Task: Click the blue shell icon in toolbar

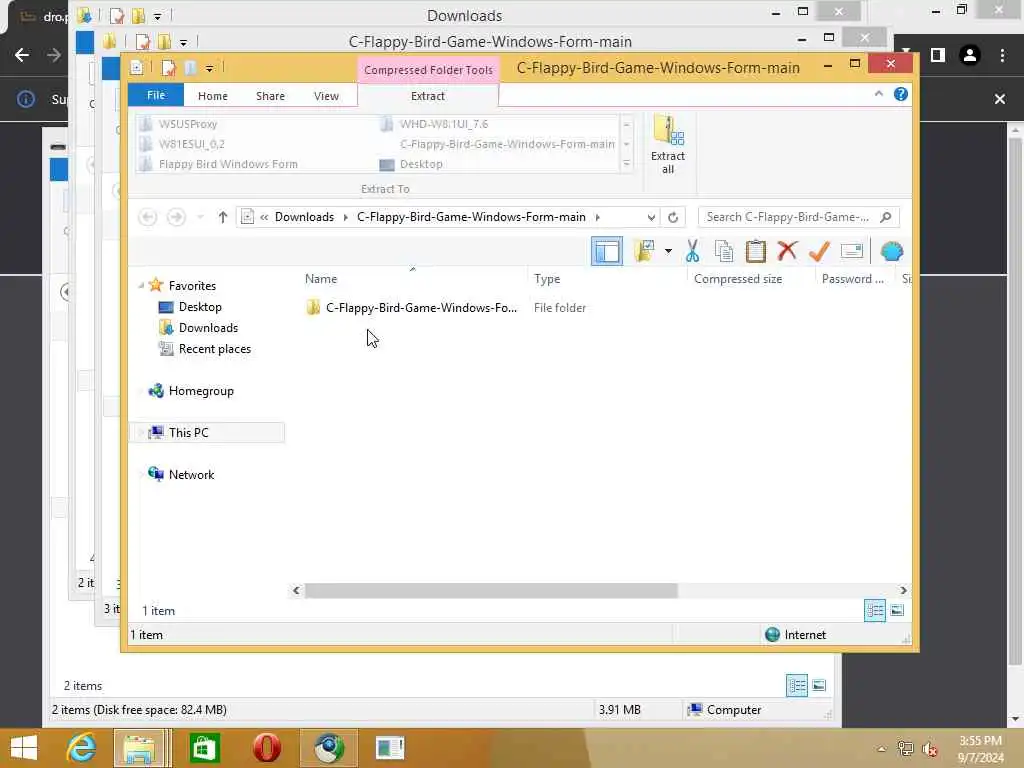Action: point(891,251)
